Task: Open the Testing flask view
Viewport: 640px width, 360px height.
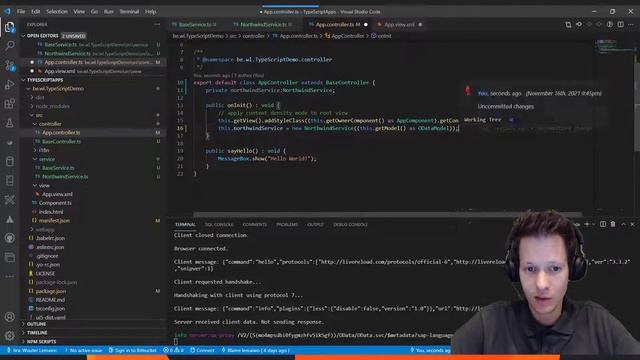Action: [9, 123]
